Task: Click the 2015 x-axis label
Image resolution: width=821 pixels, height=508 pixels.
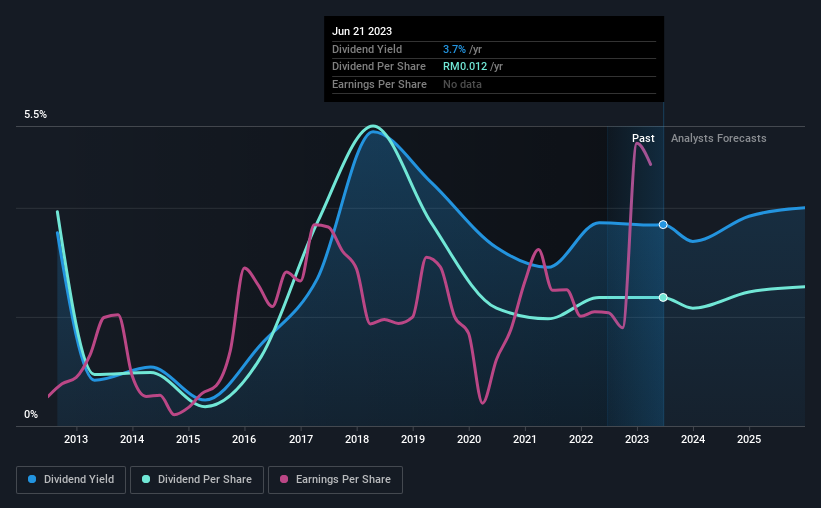Action: tap(188, 439)
